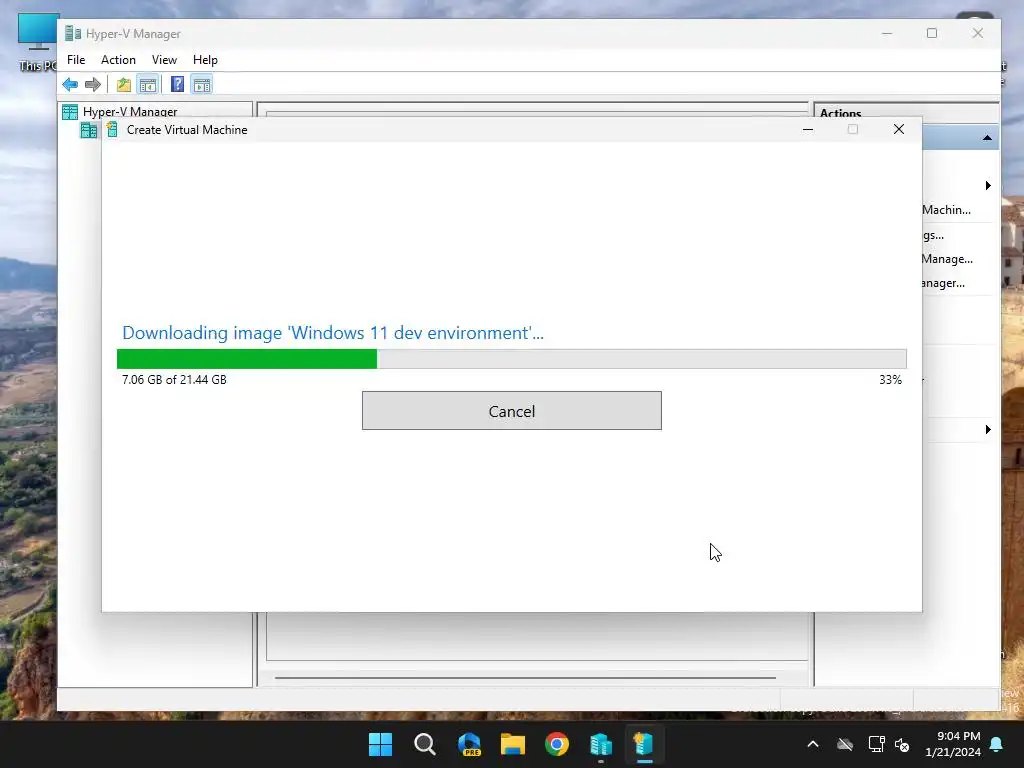This screenshot has width=1024, height=768.
Task: Click the '7.06 GB of 21.44 GB' text
Action: point(174,379)
